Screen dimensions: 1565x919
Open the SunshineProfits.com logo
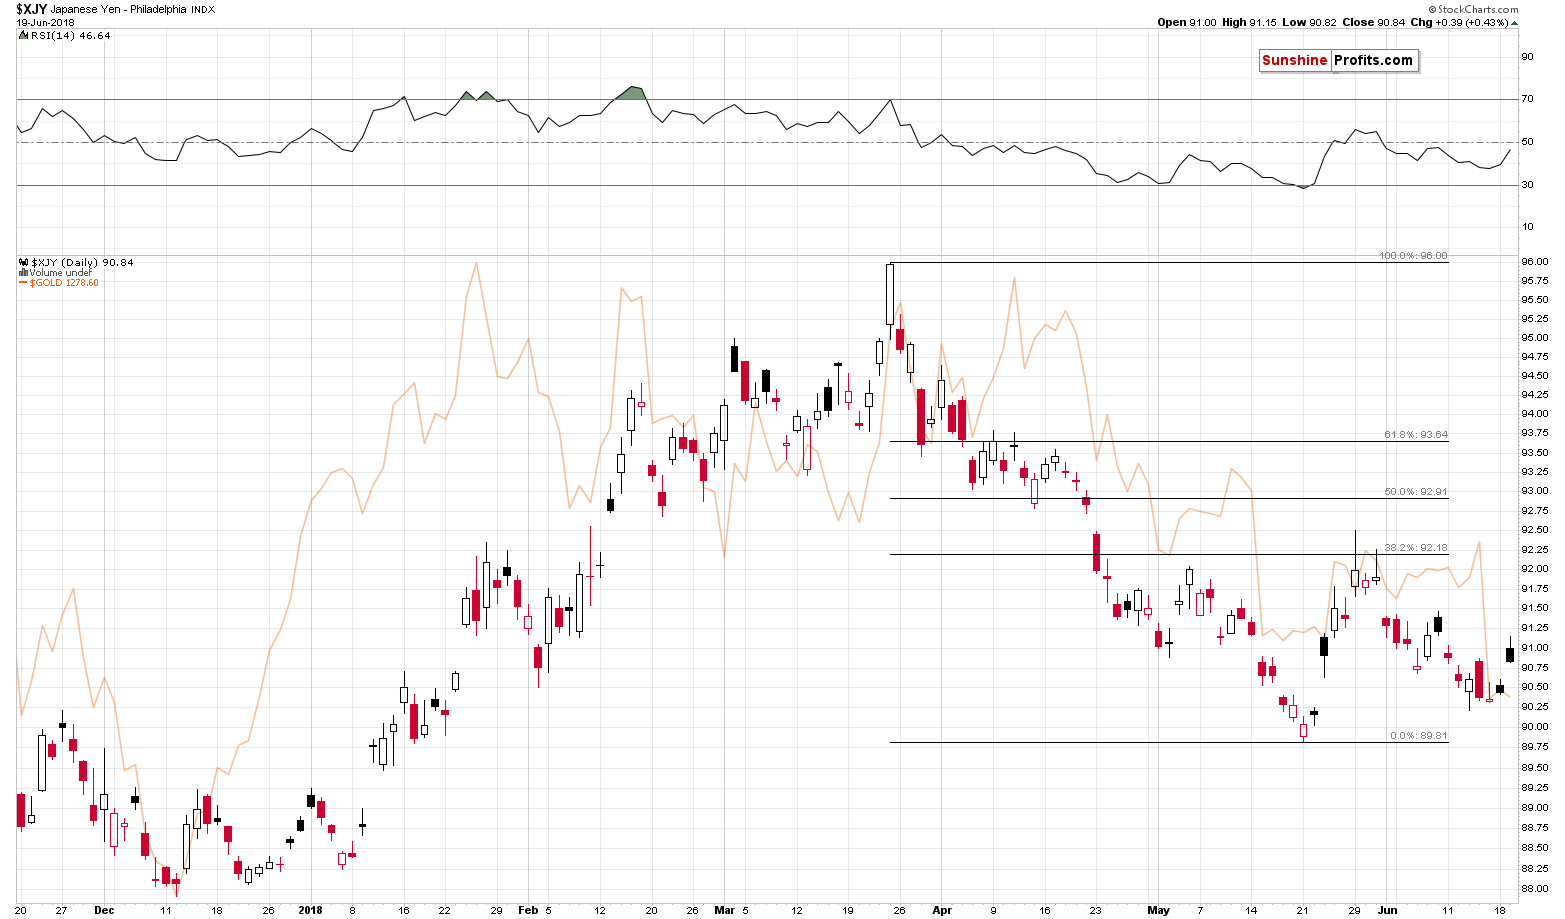(1338, 60)
